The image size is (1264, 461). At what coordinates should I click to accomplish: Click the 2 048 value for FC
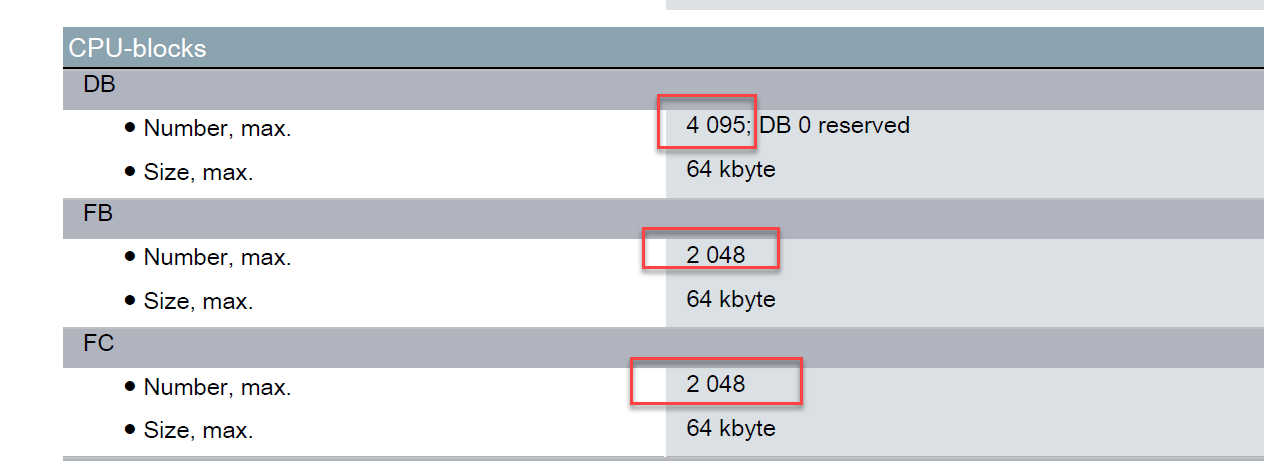click(716, 385)
